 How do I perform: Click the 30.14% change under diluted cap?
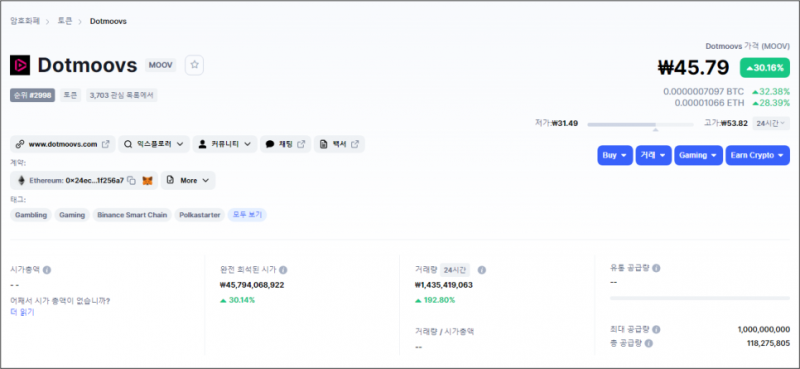[x=237, y=300]
